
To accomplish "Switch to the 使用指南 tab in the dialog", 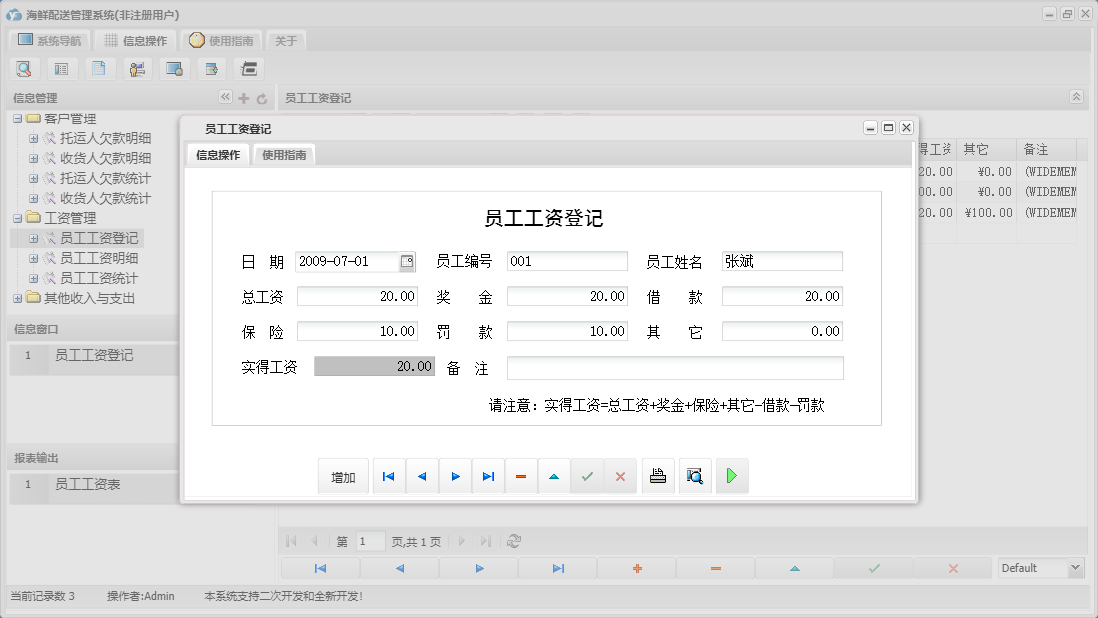I will click(x=287, y=155).
